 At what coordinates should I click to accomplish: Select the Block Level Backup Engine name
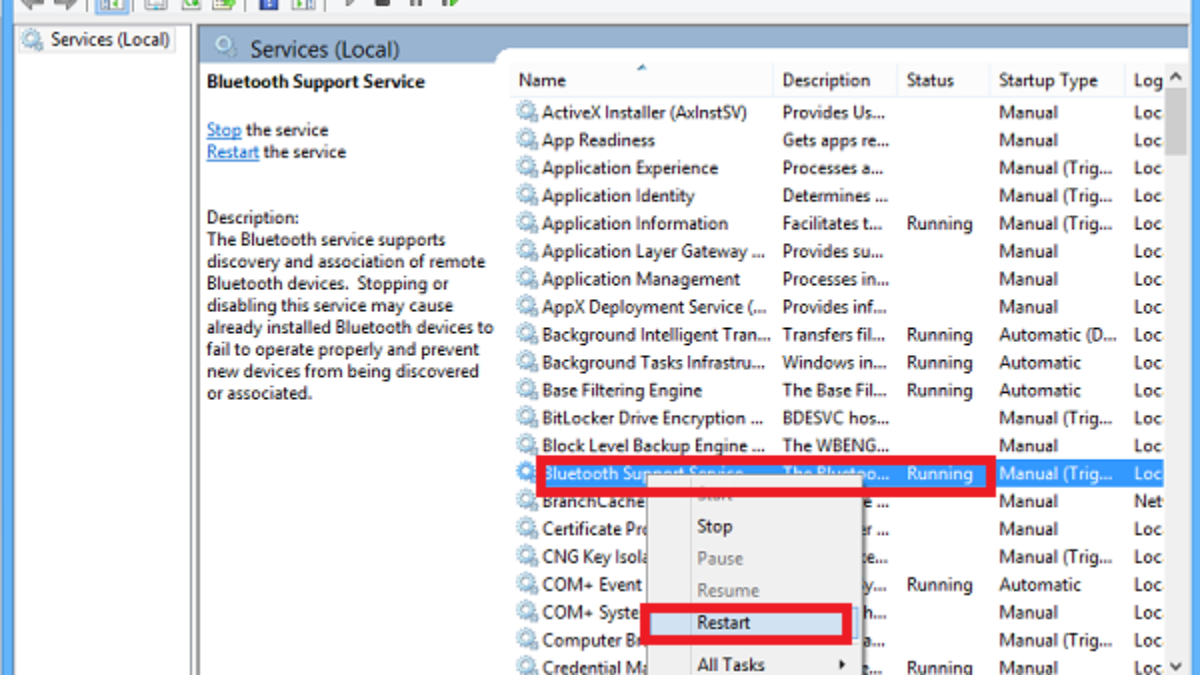pyautogui.click(x=654, y=446)
